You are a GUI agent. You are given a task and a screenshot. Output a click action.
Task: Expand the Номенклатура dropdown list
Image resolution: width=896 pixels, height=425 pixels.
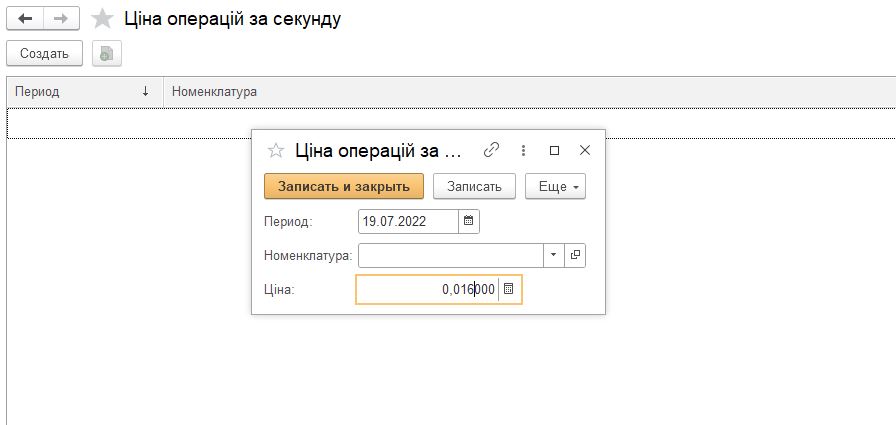point(554,255)
